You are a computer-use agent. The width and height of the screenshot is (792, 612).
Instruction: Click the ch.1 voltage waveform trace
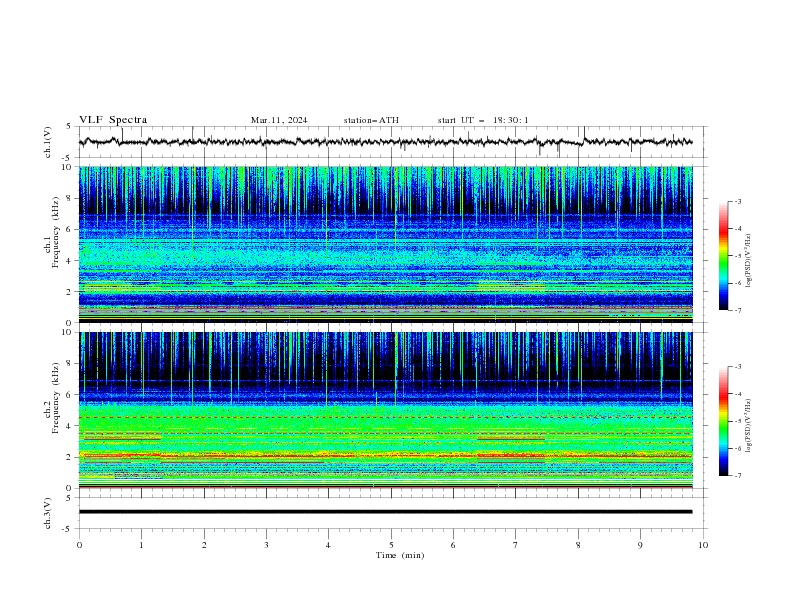(385, 142)
